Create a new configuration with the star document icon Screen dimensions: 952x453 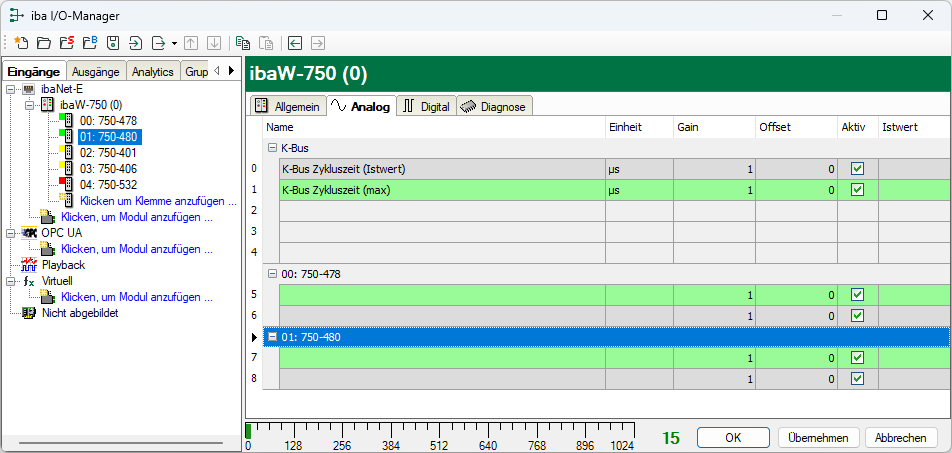21,43
